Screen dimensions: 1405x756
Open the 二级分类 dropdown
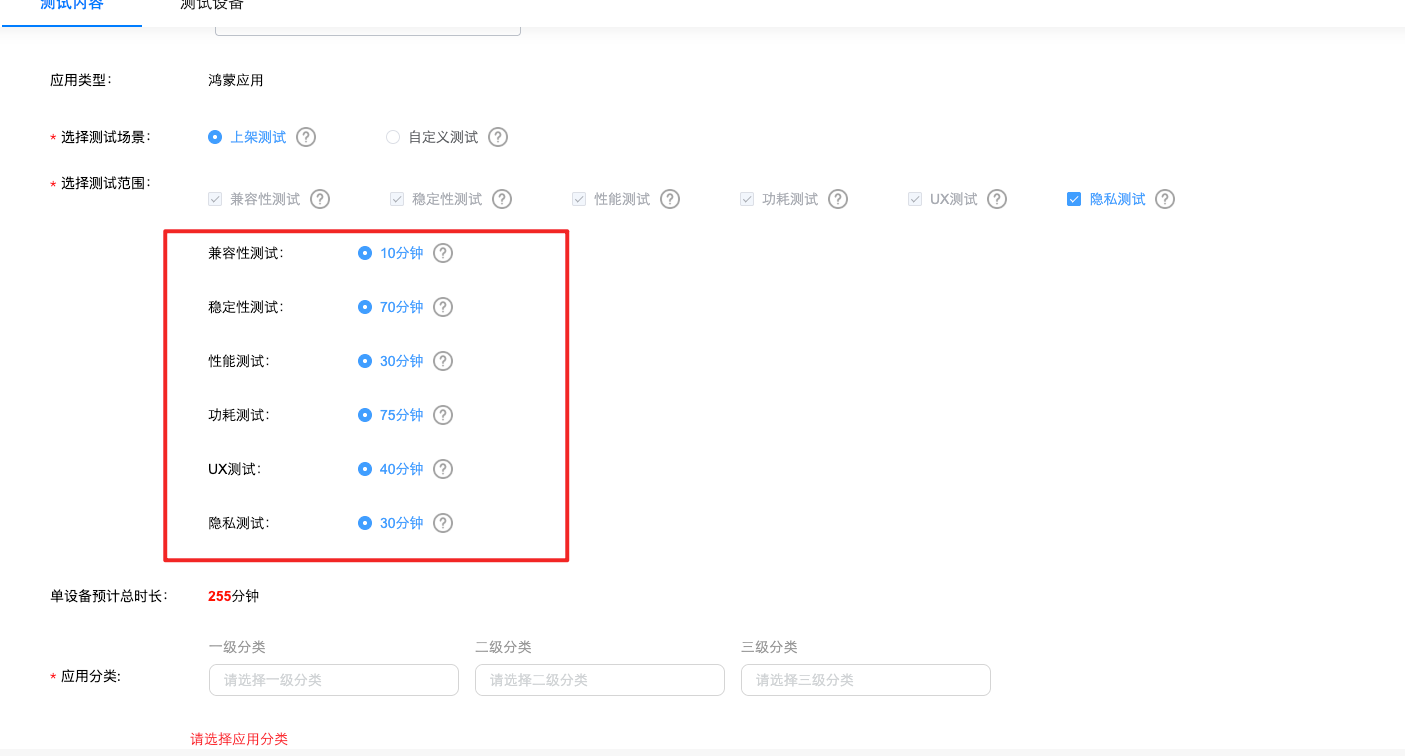(x=599, y=680)
